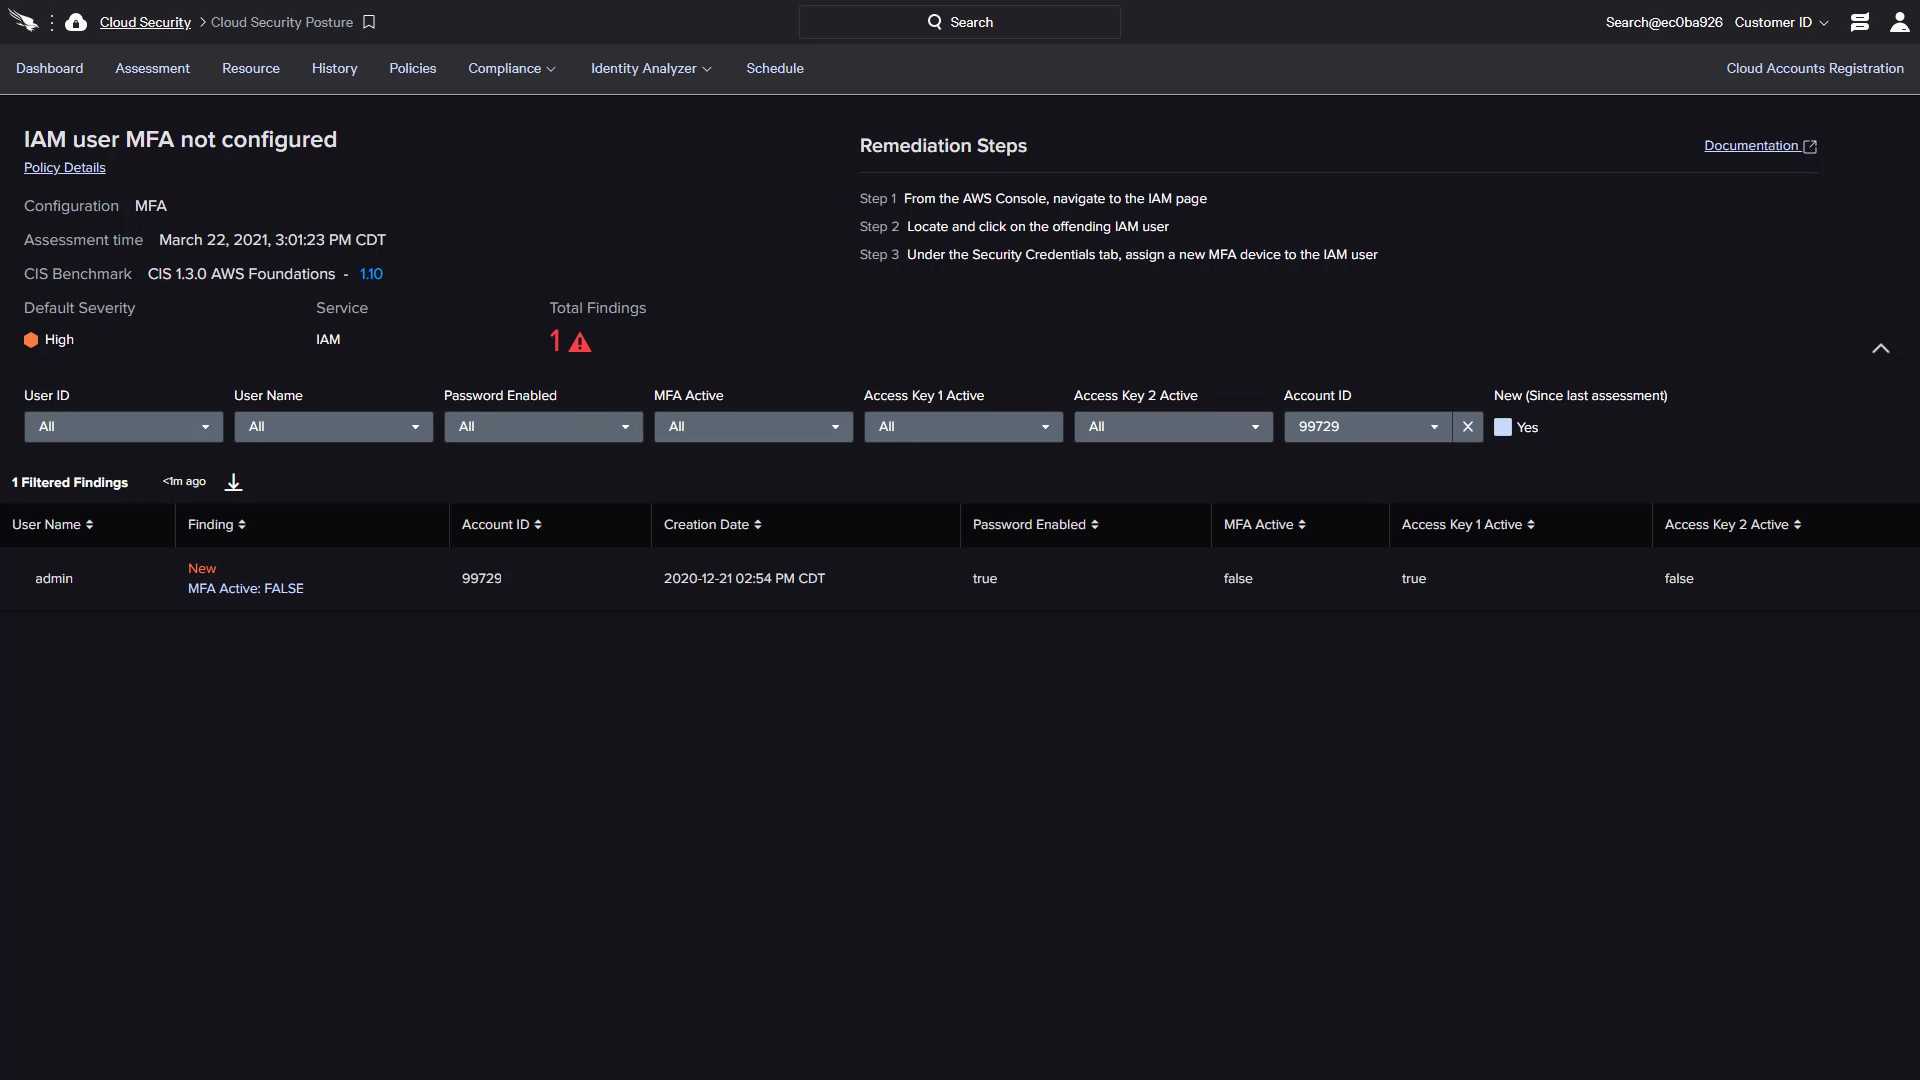
Task: Click the New finding status label
Action: pos(202,569)
